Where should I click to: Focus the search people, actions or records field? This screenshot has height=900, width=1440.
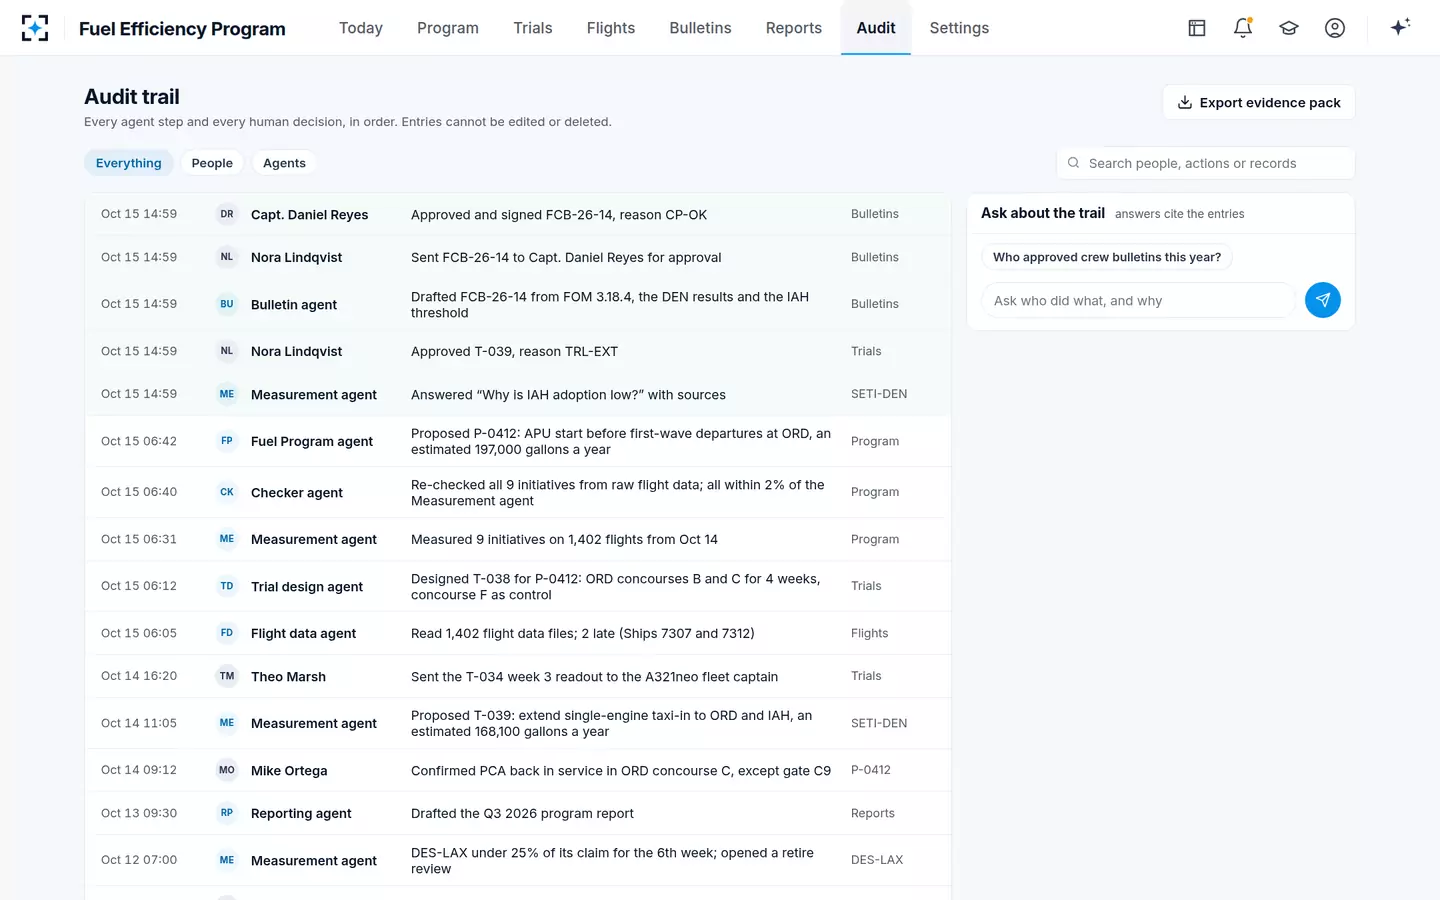pyautogui.click(x=1205, y=163)
